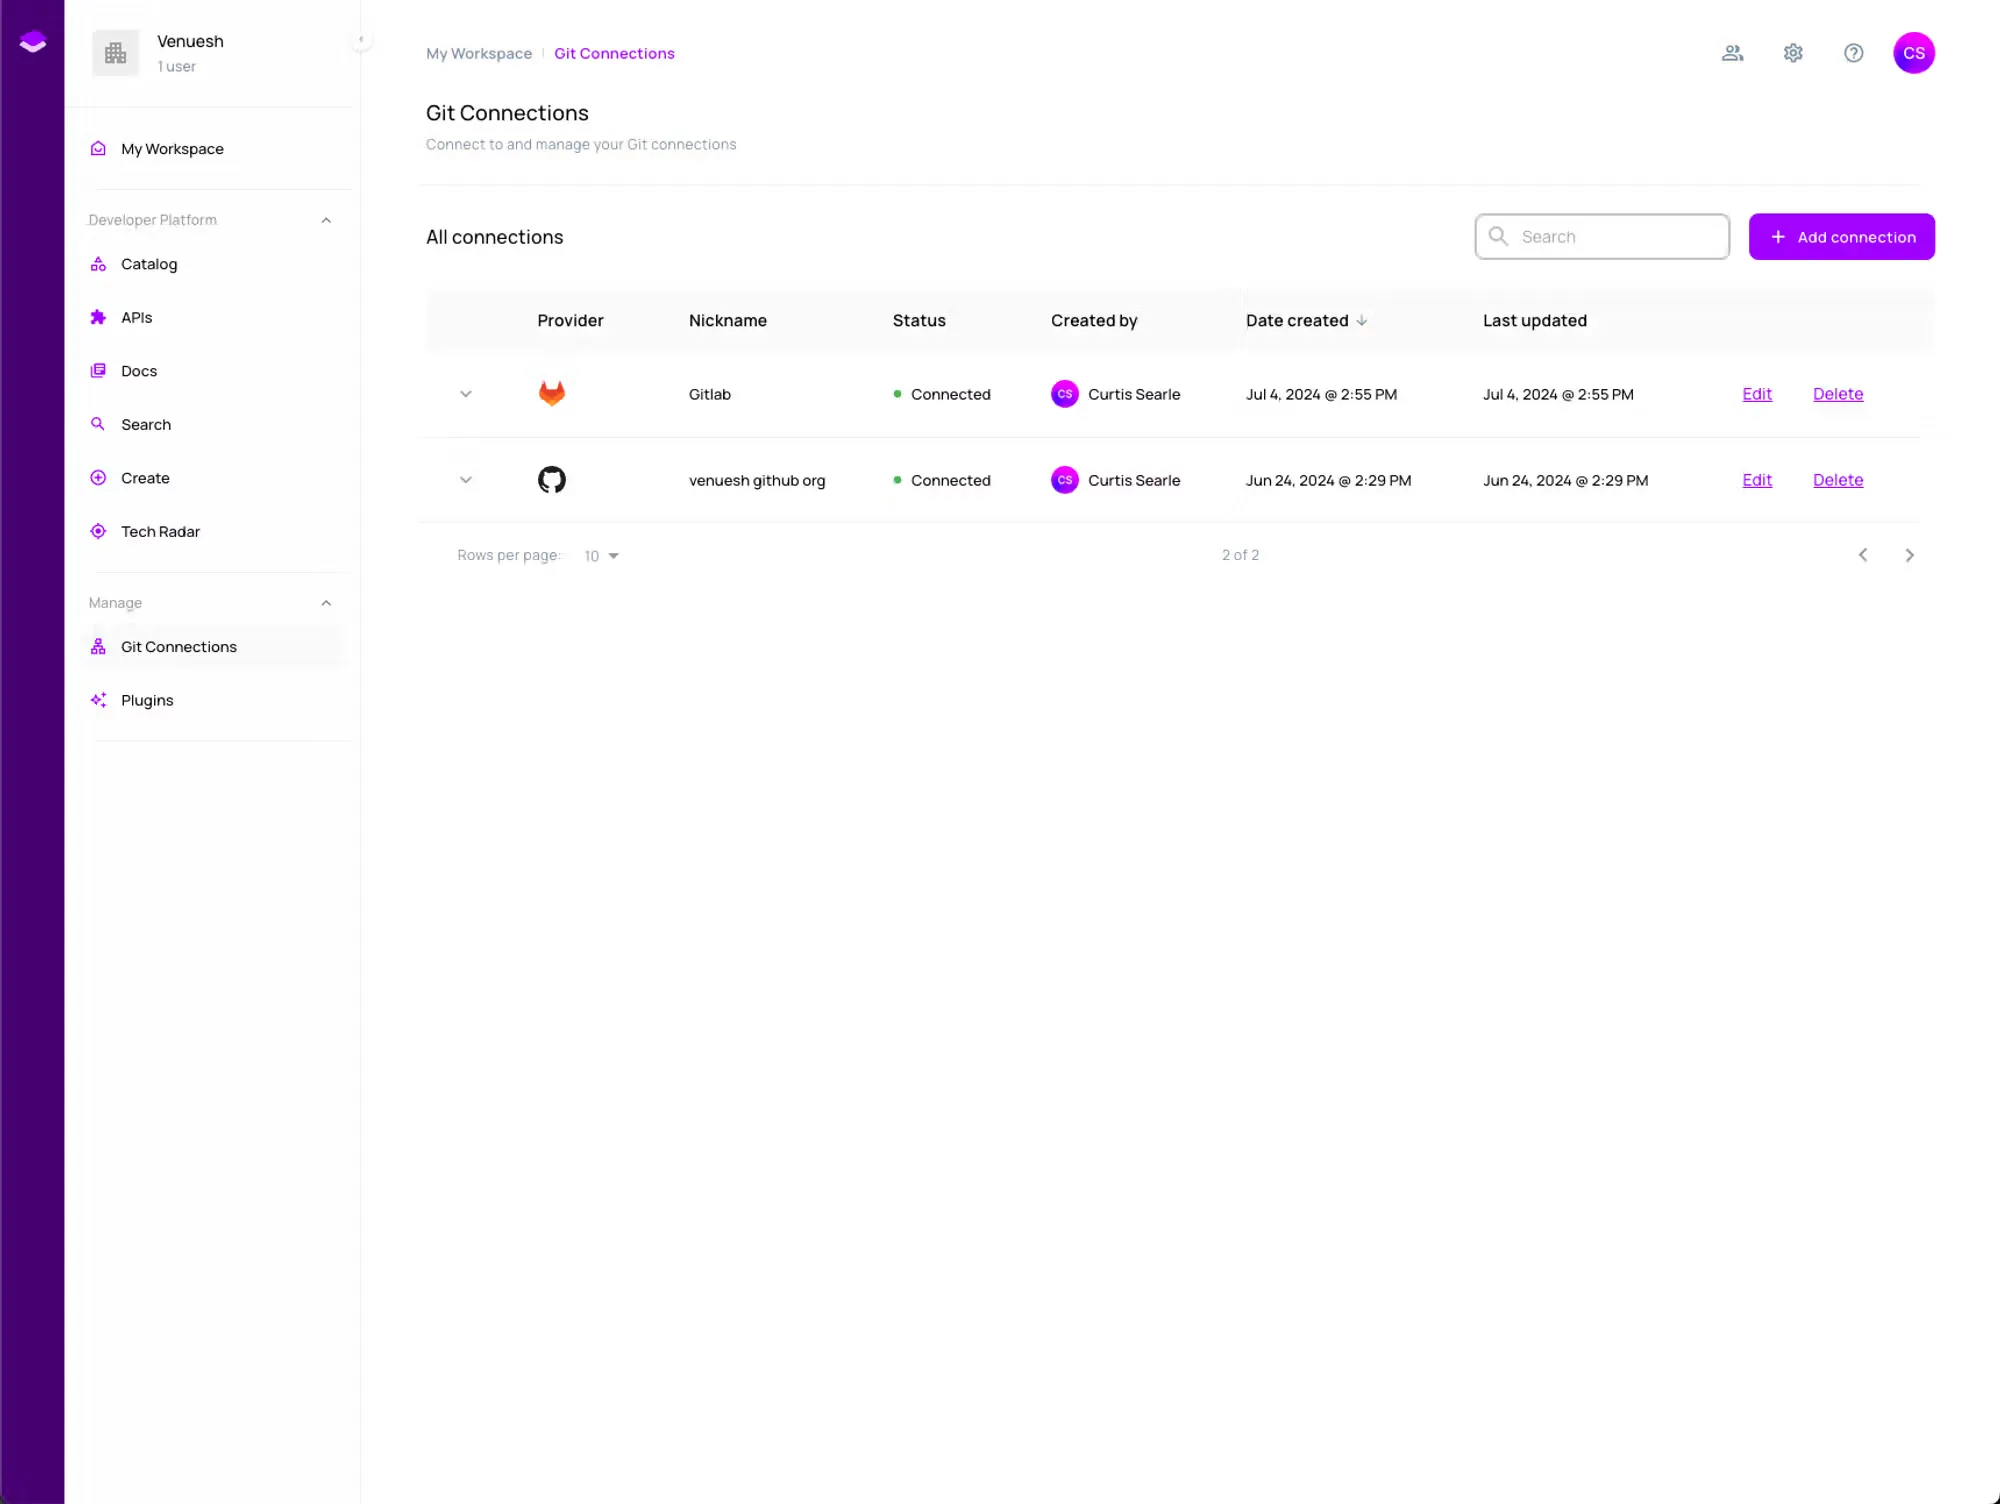Click the GitHub provider logo icon

(x=551, y=480)
